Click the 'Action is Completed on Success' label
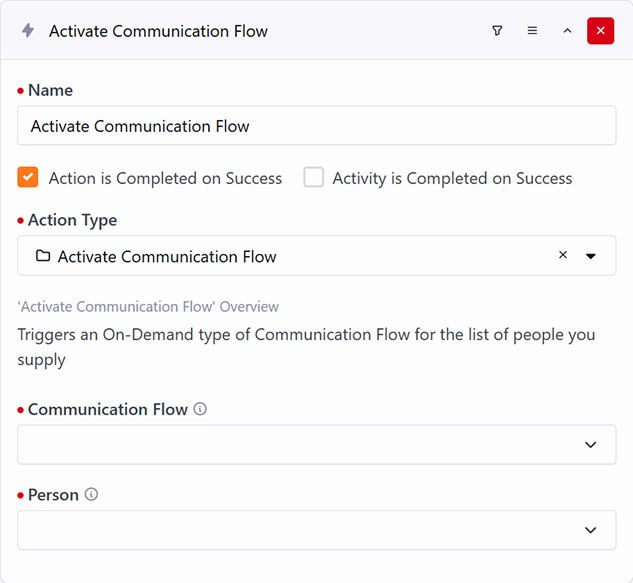The height and width of the screenshot is (583, 633). click(165, 178)
